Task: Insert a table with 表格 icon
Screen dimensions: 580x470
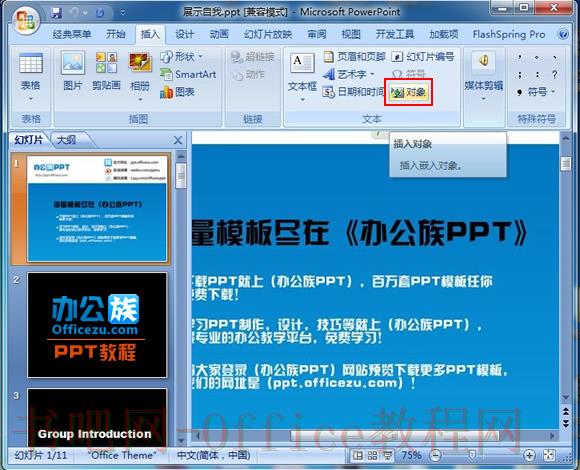Action: [31, 63]
